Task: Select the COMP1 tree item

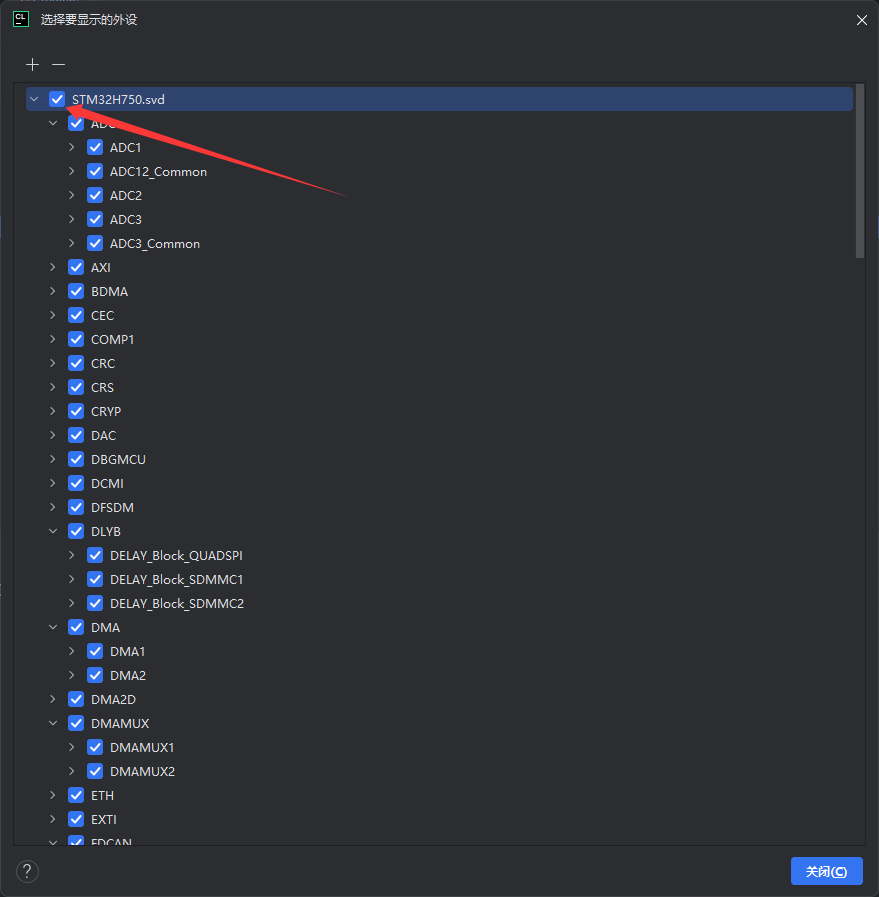Action: (113, 340)
